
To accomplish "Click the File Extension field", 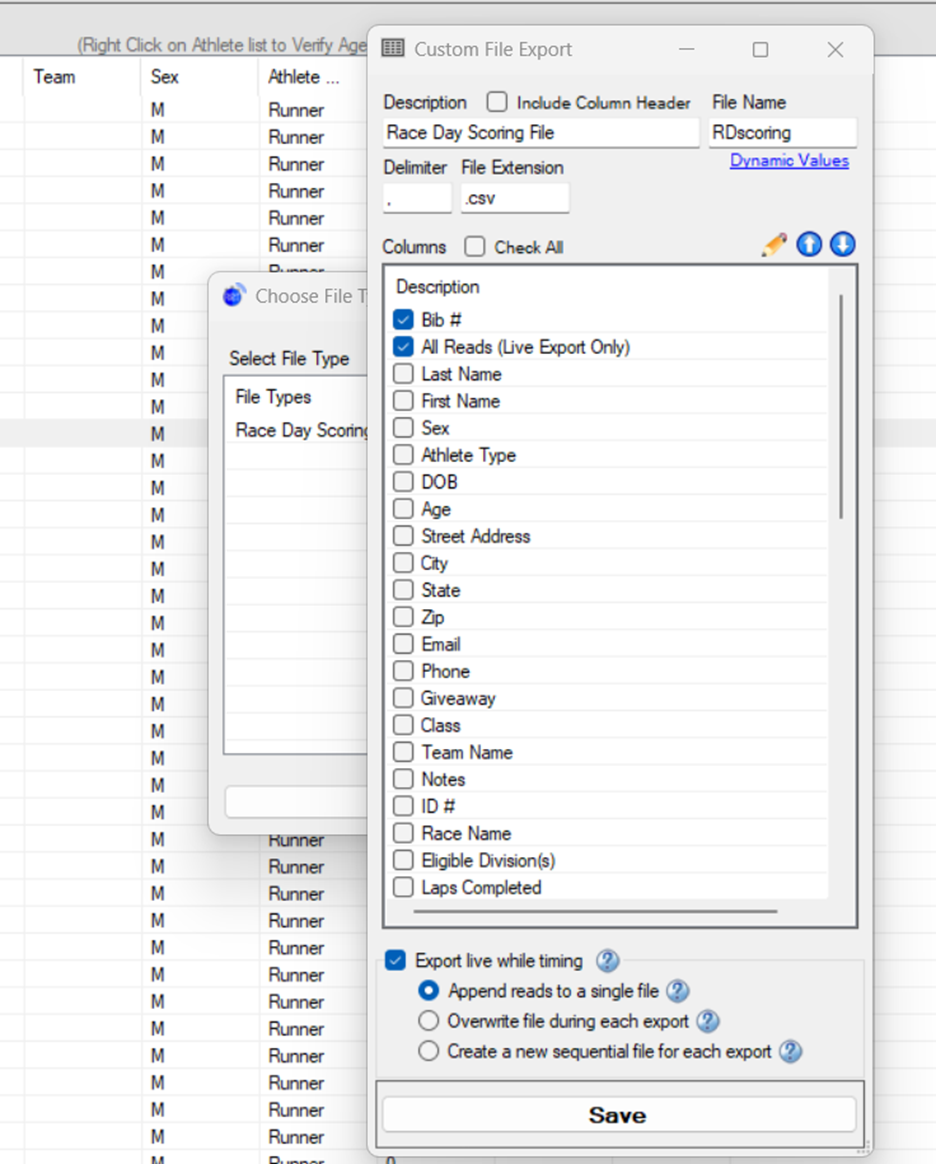I will point(514,198).
